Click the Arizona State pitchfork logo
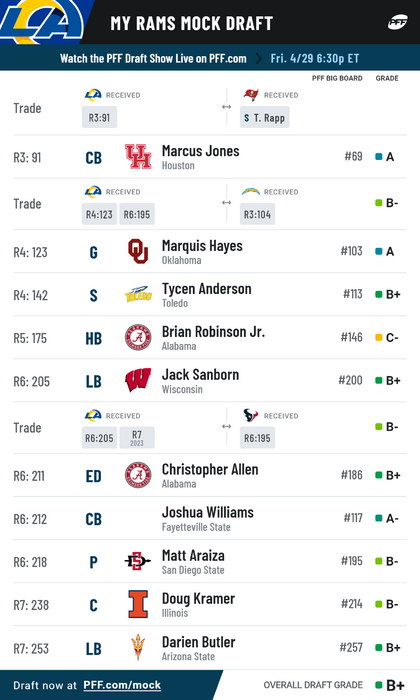Viewport: 420px width, 700px height. (138, 647)
